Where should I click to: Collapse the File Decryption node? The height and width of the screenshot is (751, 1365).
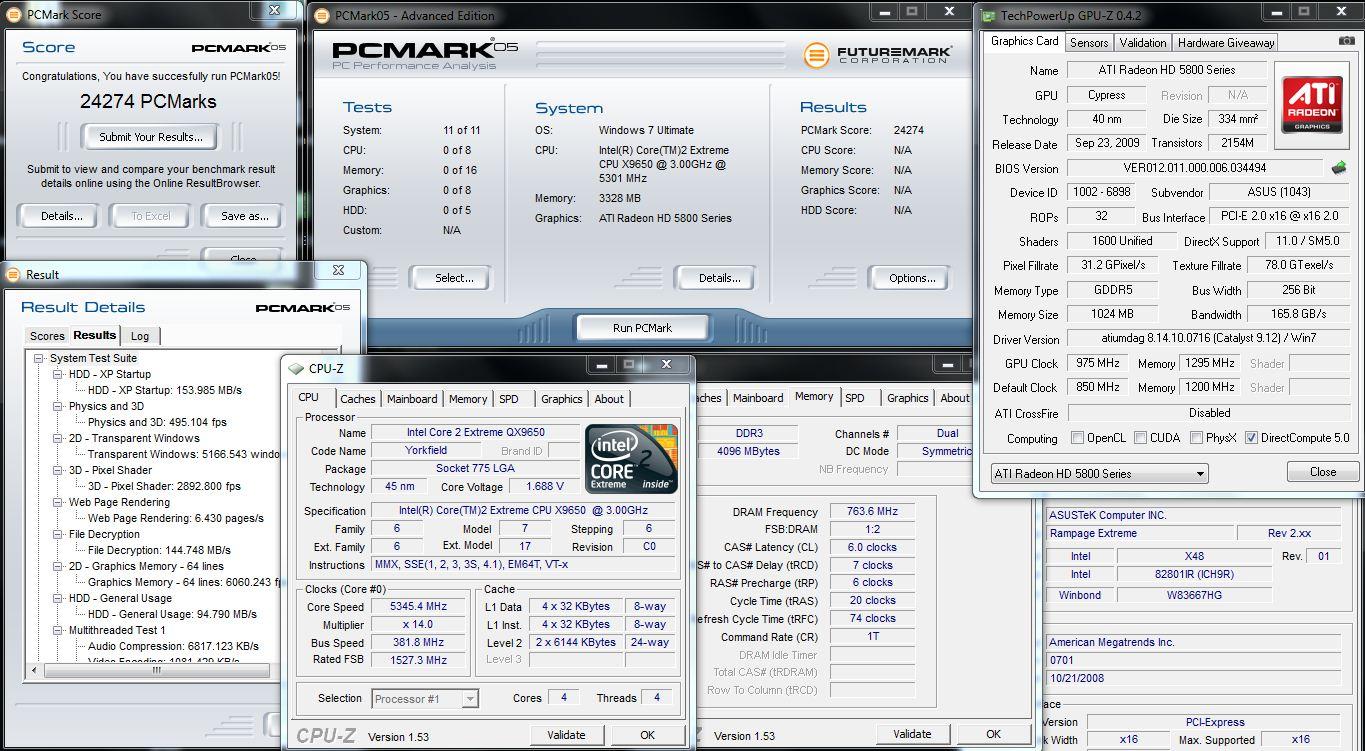pyautogui.click(x=58, y=534)
